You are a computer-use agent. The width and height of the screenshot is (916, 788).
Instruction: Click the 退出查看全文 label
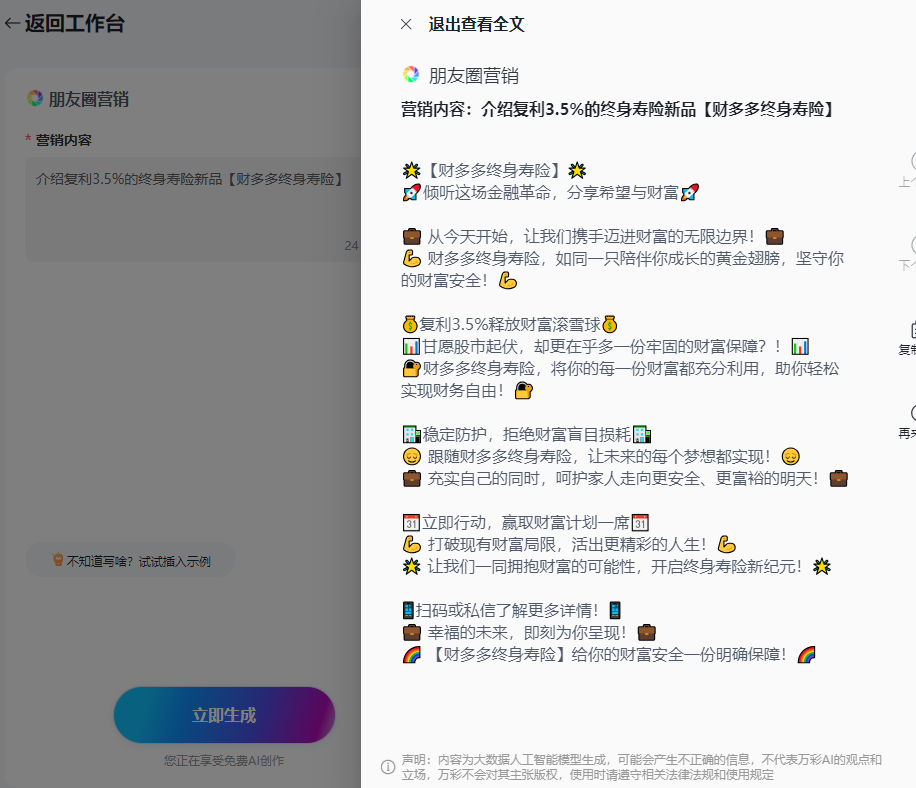point(476,24)
